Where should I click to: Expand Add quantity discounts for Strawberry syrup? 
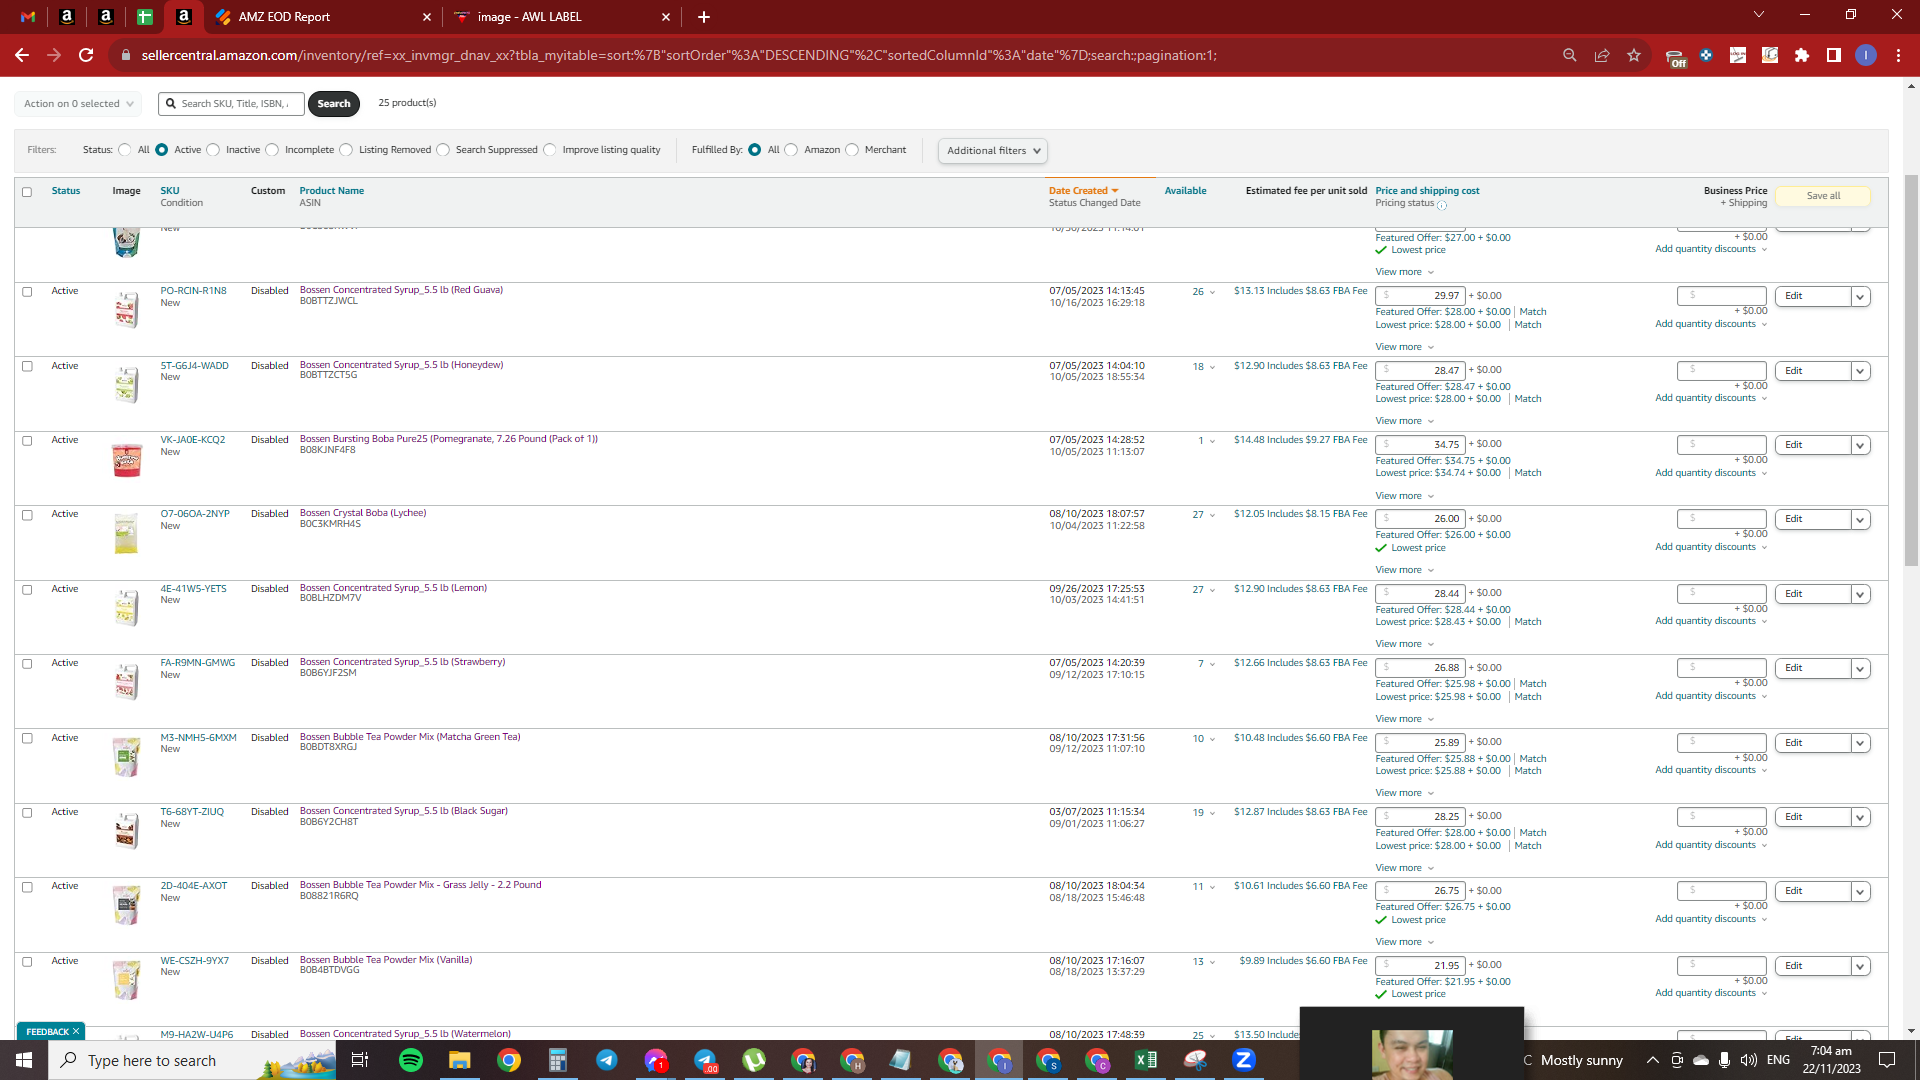(x=1711, y=696)
